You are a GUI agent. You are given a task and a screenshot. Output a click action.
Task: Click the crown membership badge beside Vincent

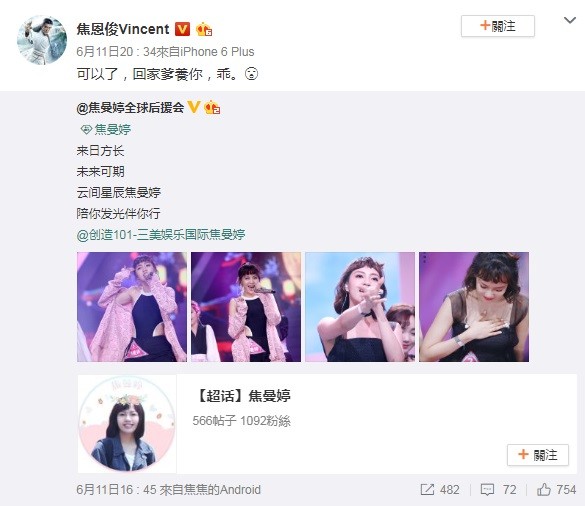(x=204, y=29)
